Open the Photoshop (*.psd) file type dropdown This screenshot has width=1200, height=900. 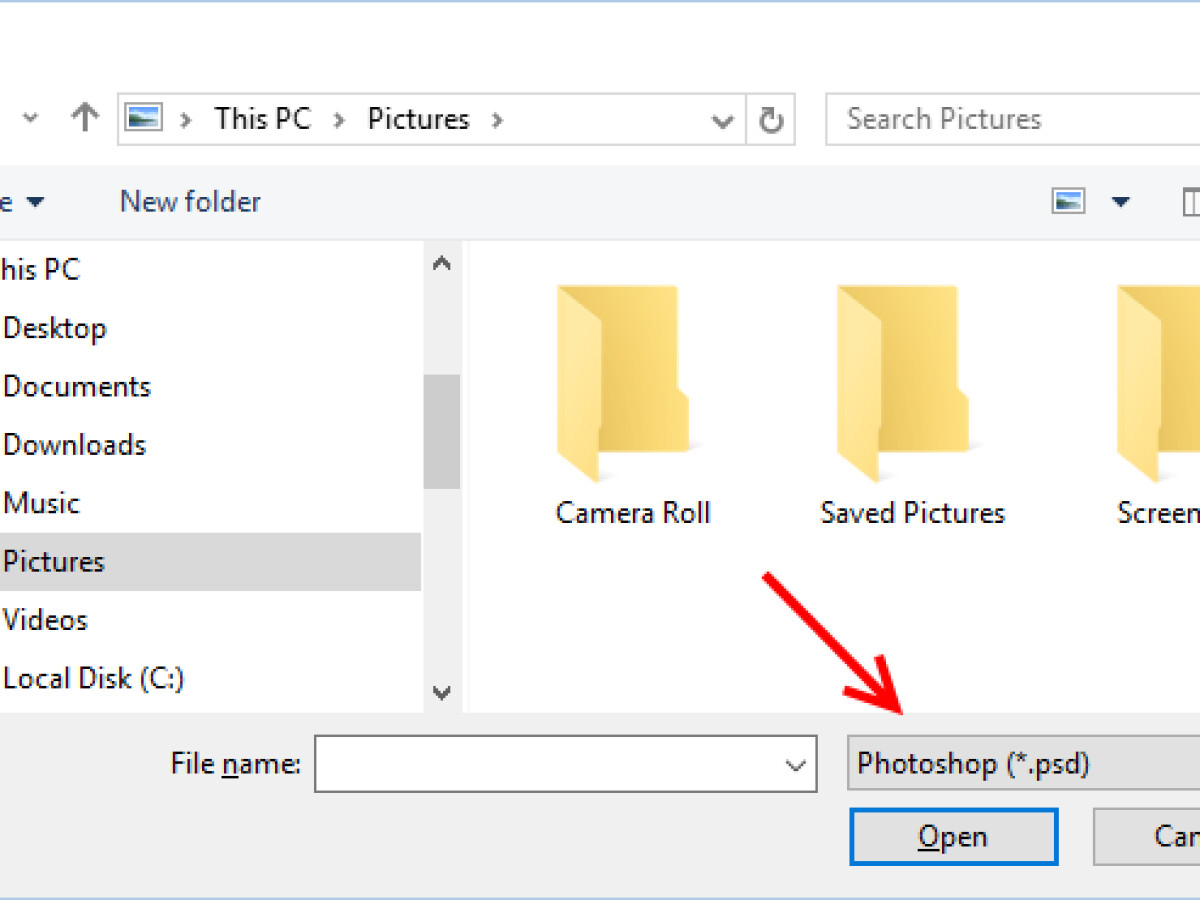pyautogui.click(x=1020, y=763)
